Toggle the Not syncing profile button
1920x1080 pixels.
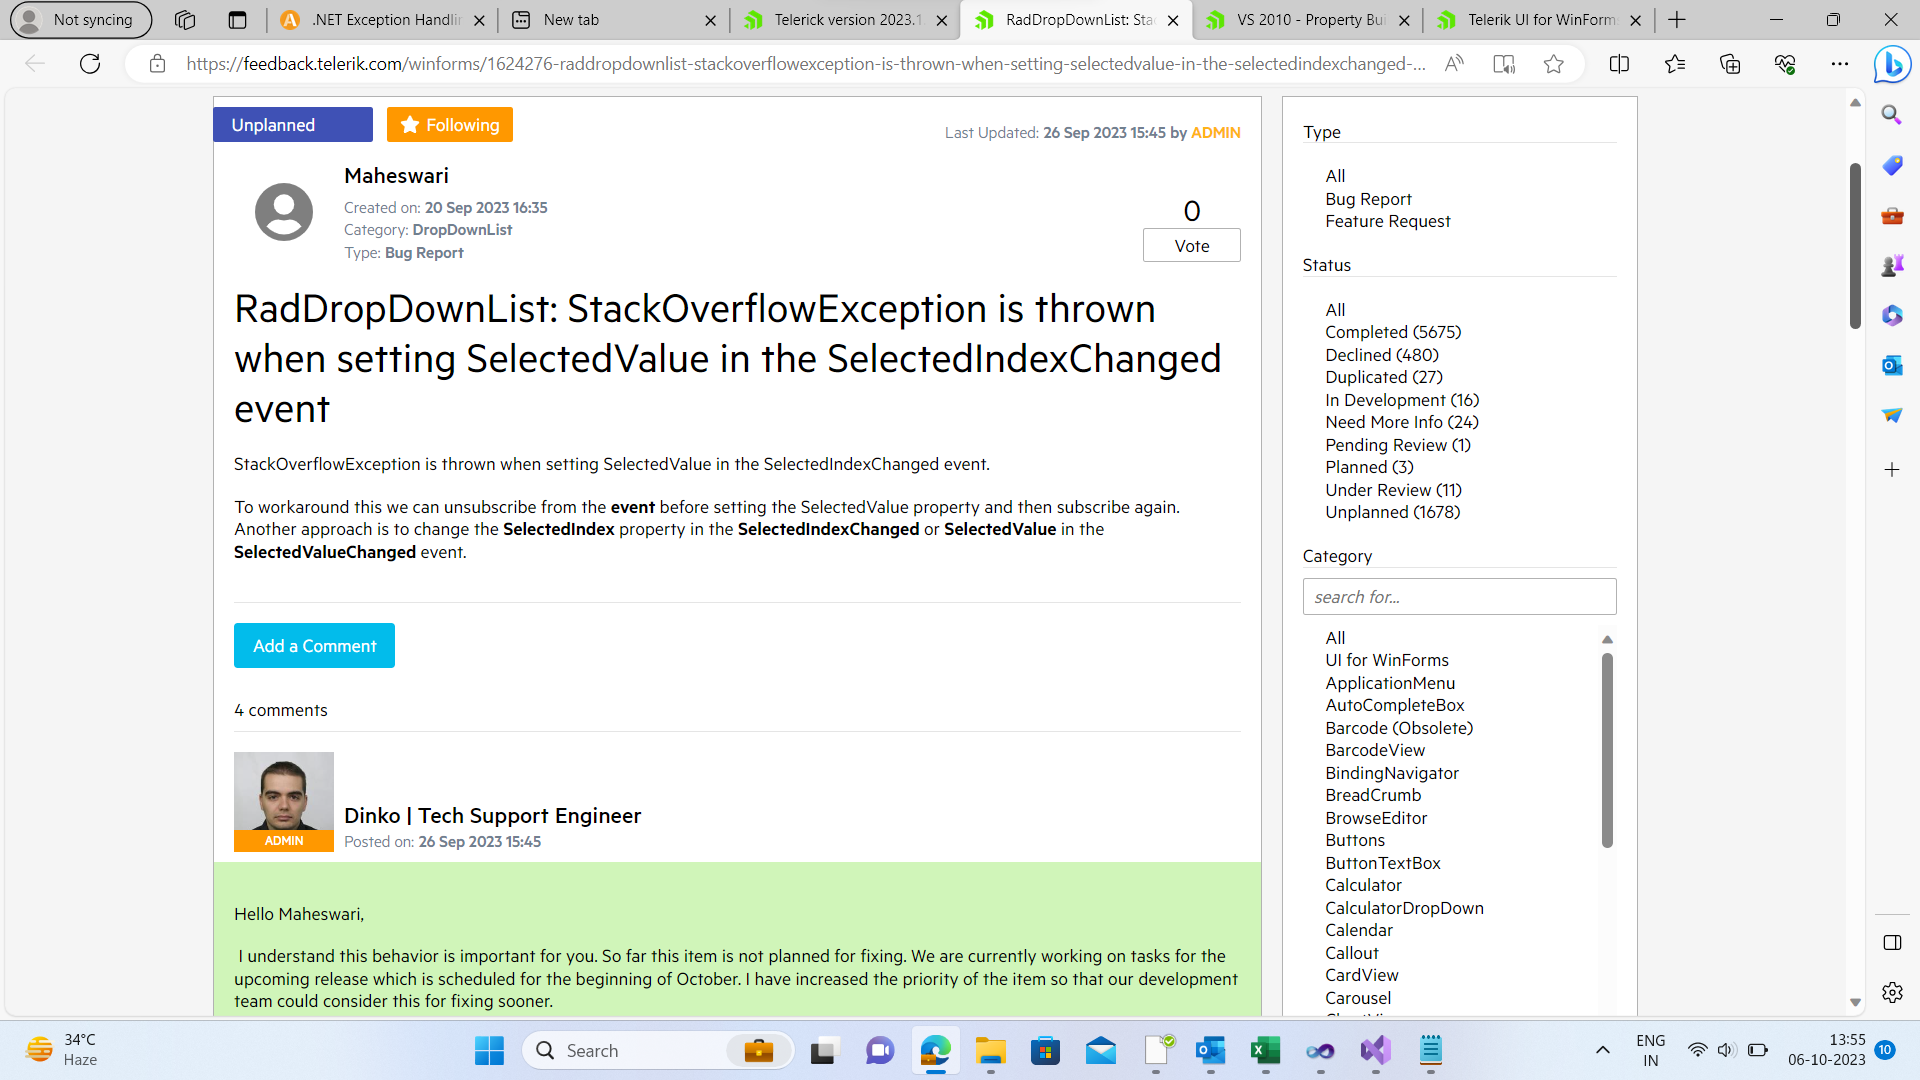click(80, 19)
